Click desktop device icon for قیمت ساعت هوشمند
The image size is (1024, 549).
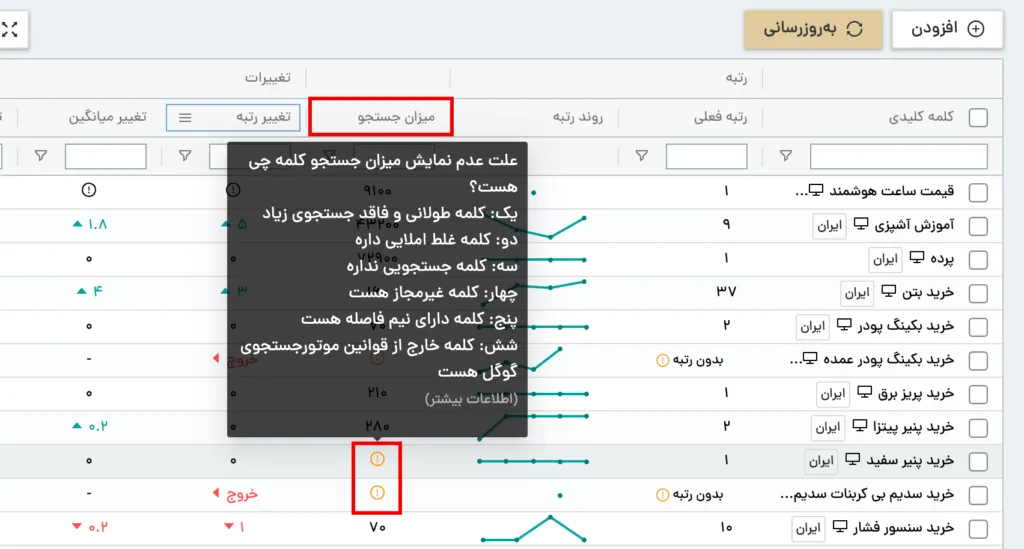(x=816, y=190)
